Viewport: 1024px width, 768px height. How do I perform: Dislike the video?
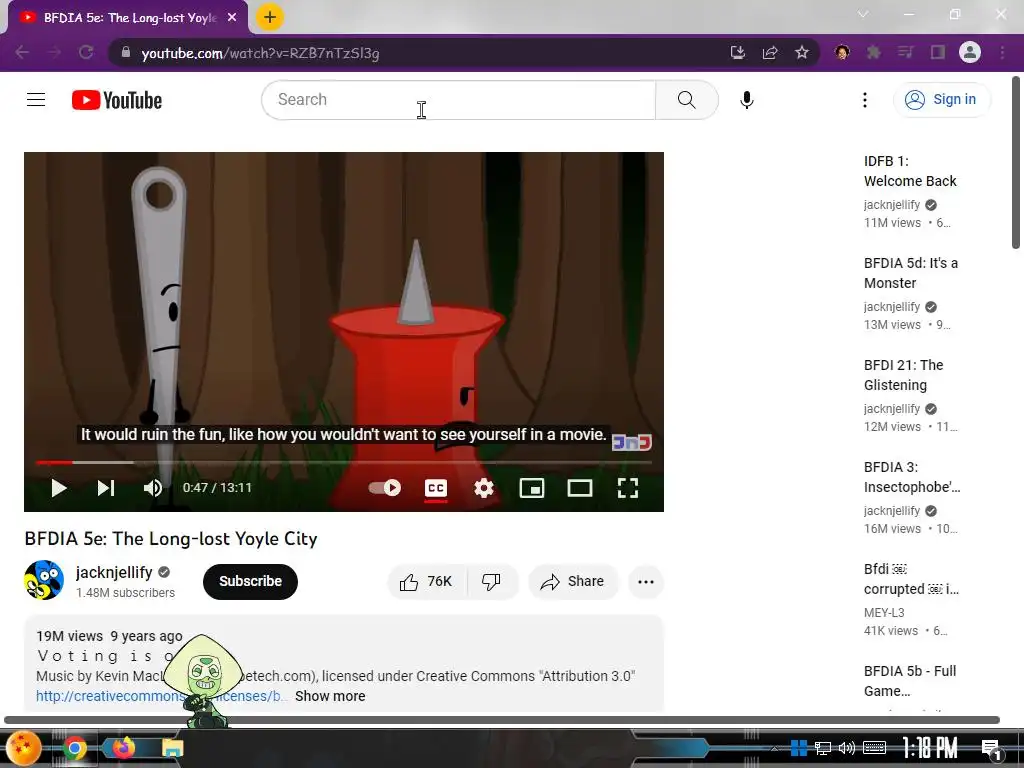[x=492, y=581]
